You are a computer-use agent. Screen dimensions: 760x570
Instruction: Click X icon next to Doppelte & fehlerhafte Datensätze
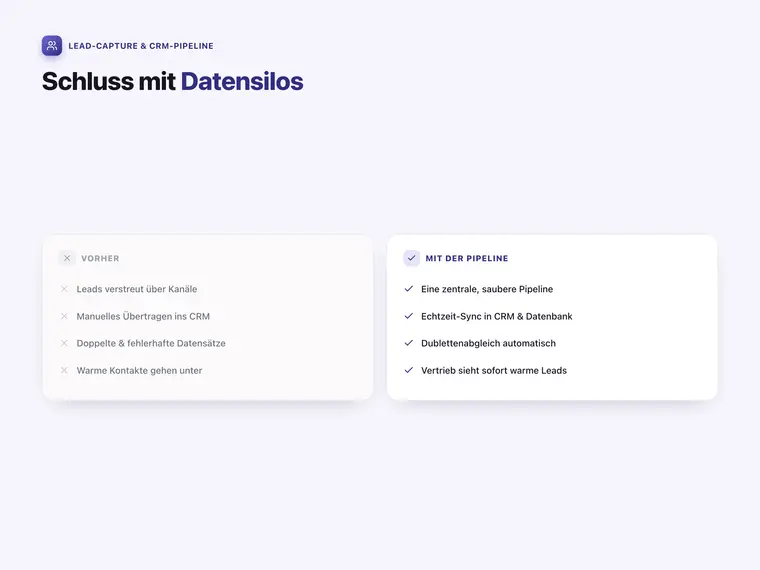[64, 343]
